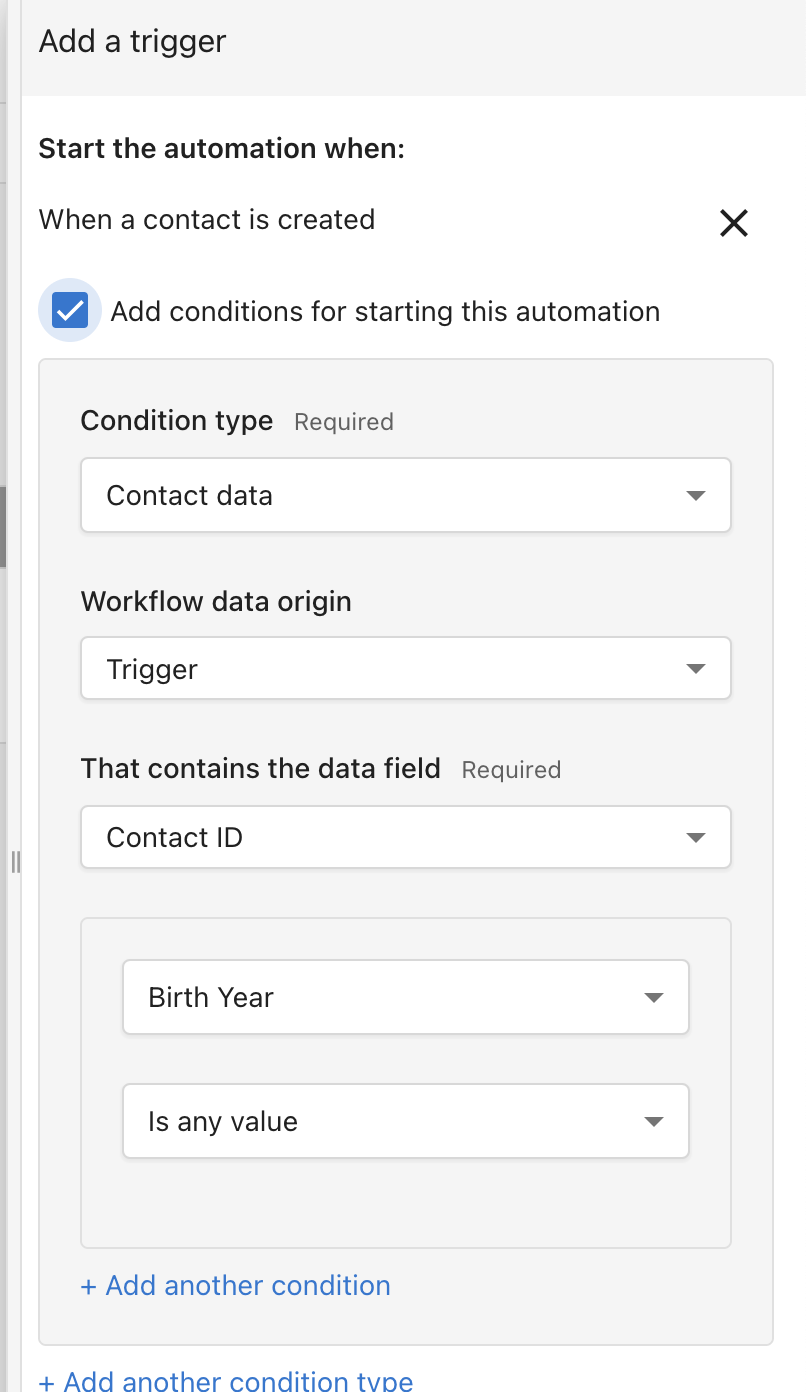Viewport: 806px width, 1392px height.
Task: Click the arrow icon in the Contact ID field
Action: [696, 837]
